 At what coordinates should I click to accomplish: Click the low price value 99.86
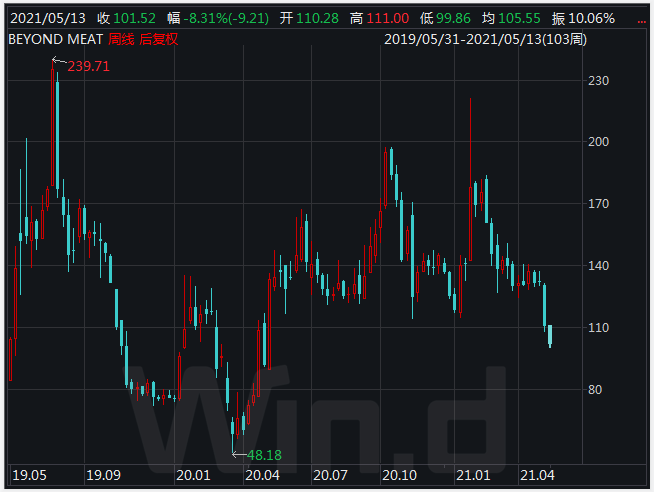tap(453, 18)
